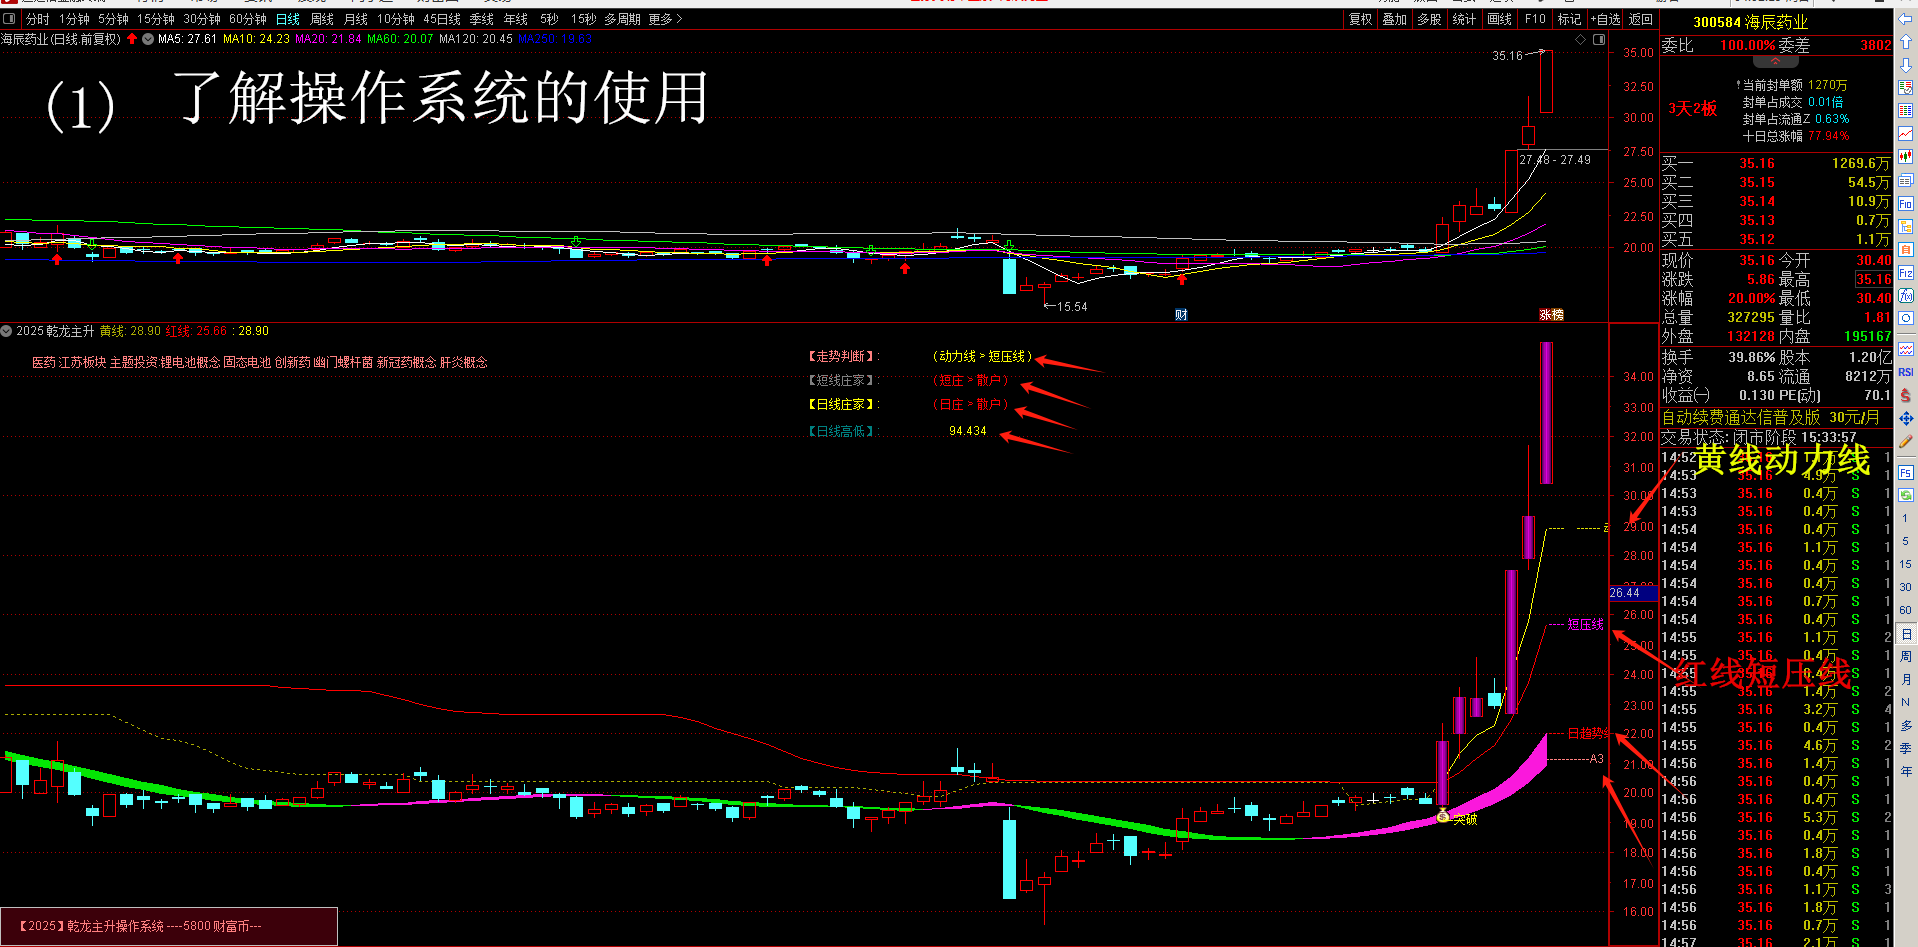Select the 日线 daily chart tab
1918x947 pixels.
click(x=288, y=19)
